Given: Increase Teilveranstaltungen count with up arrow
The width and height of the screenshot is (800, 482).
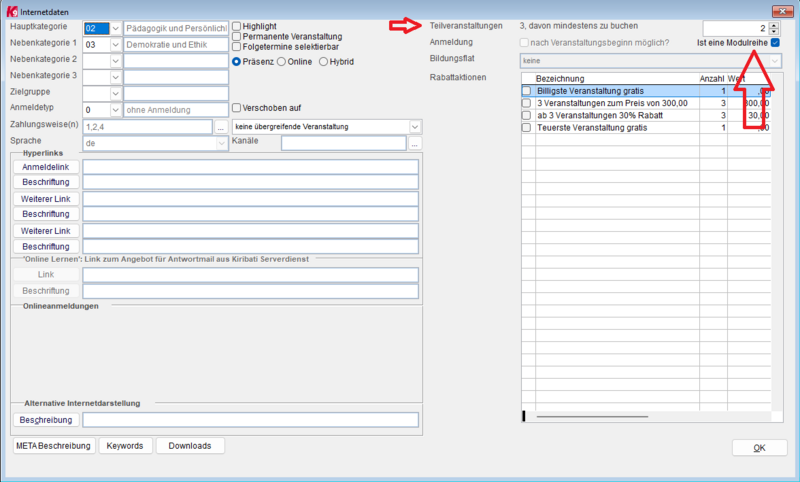Looking at the screenshot, I should click(x=774, y=24).
